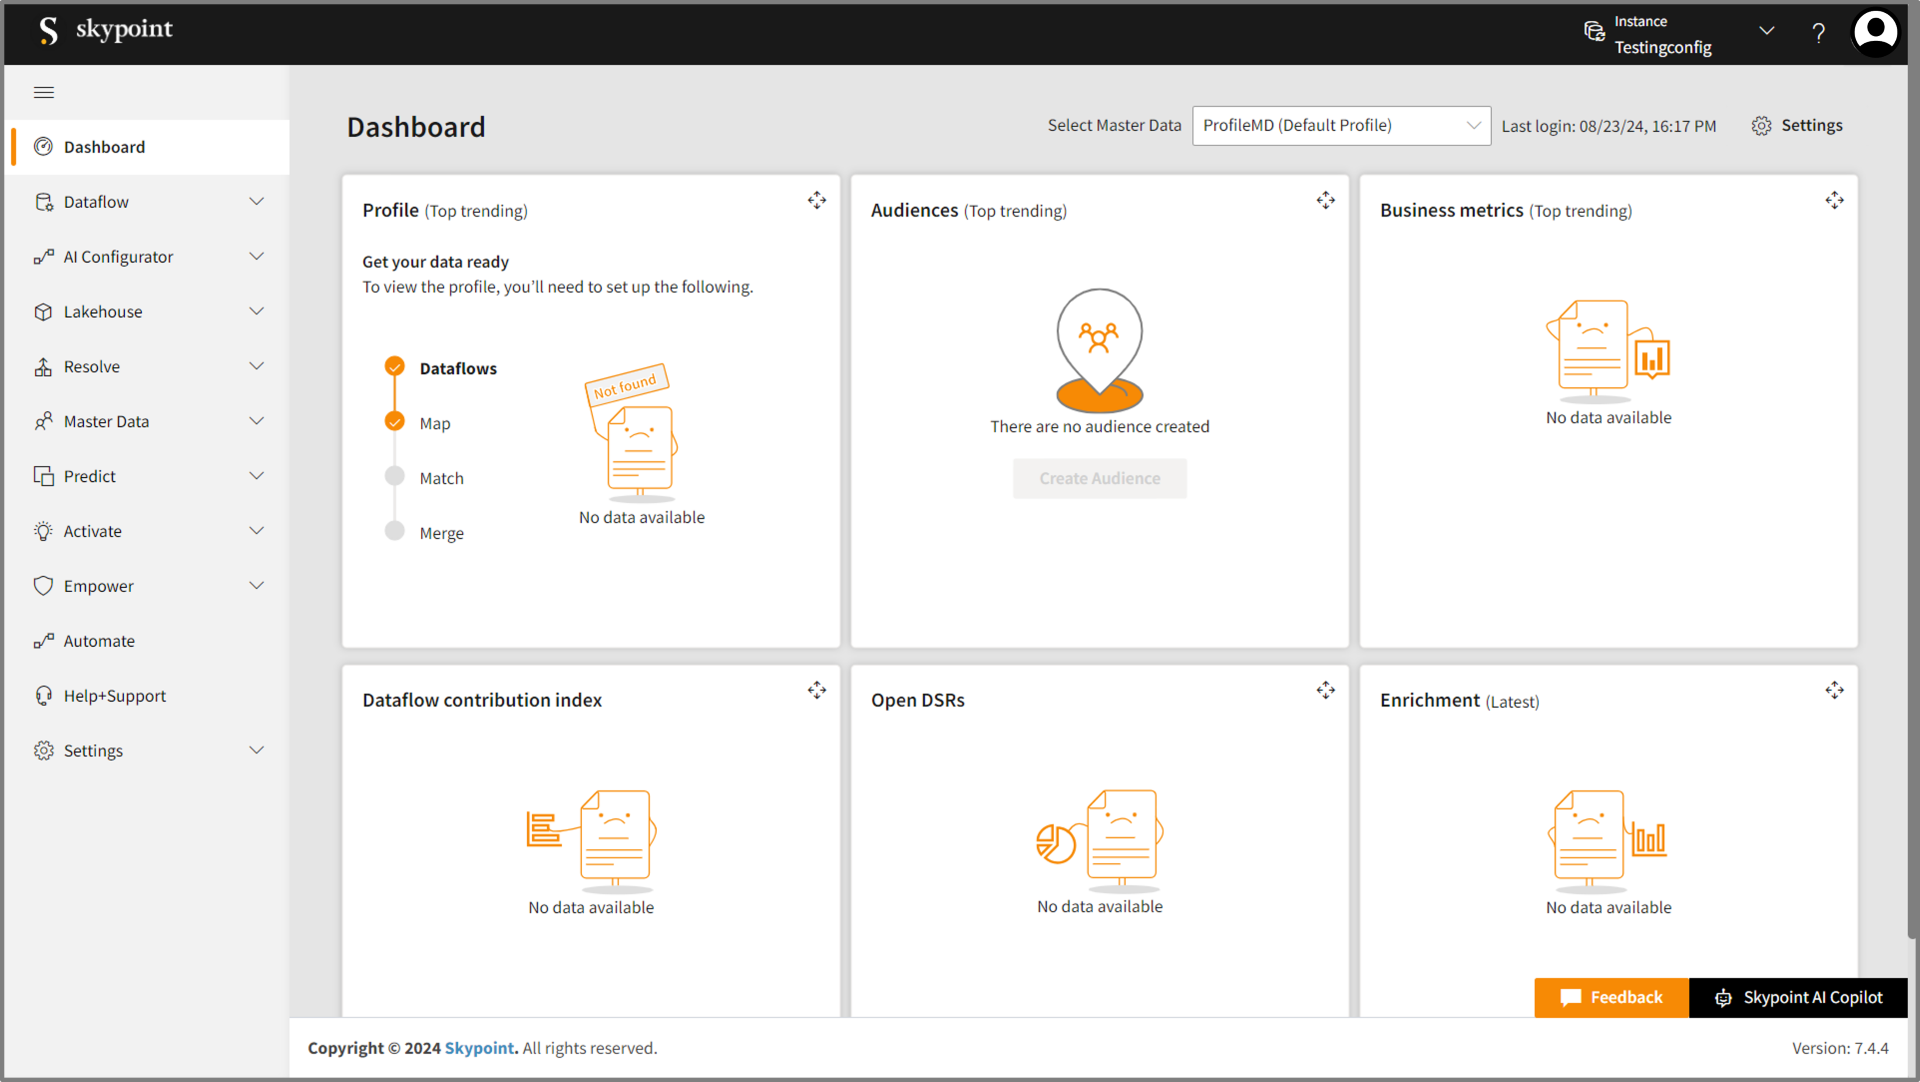The height and width of the screenshot is (1082, 1920).
Task: Select the Dataflows step checkmark
Action: 395,367
